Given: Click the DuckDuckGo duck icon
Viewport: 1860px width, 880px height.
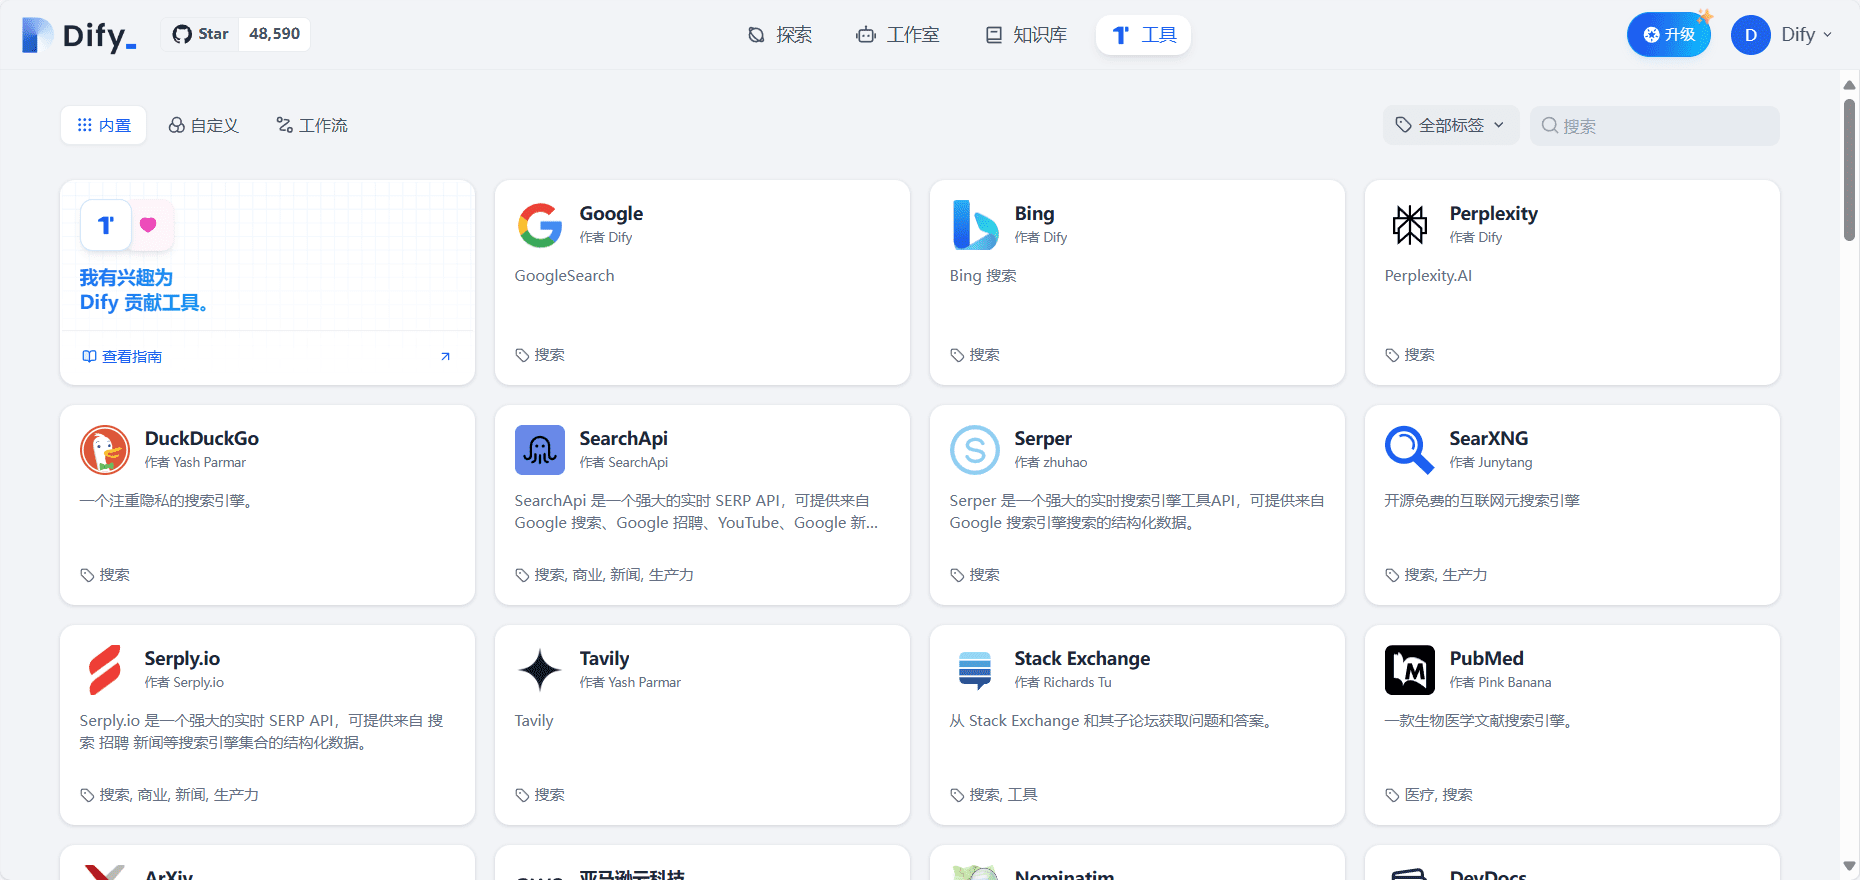Looking at the screenshot, I should click(105, 450).
